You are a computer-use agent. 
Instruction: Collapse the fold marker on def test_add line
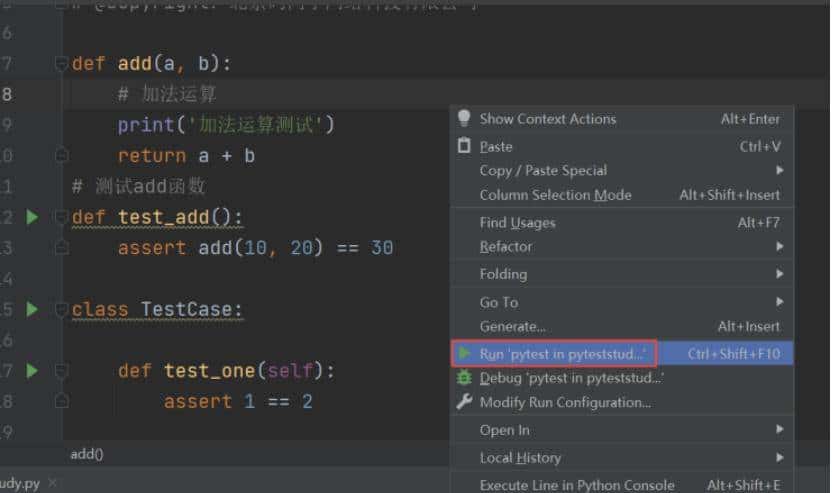(x=61, y=217)
